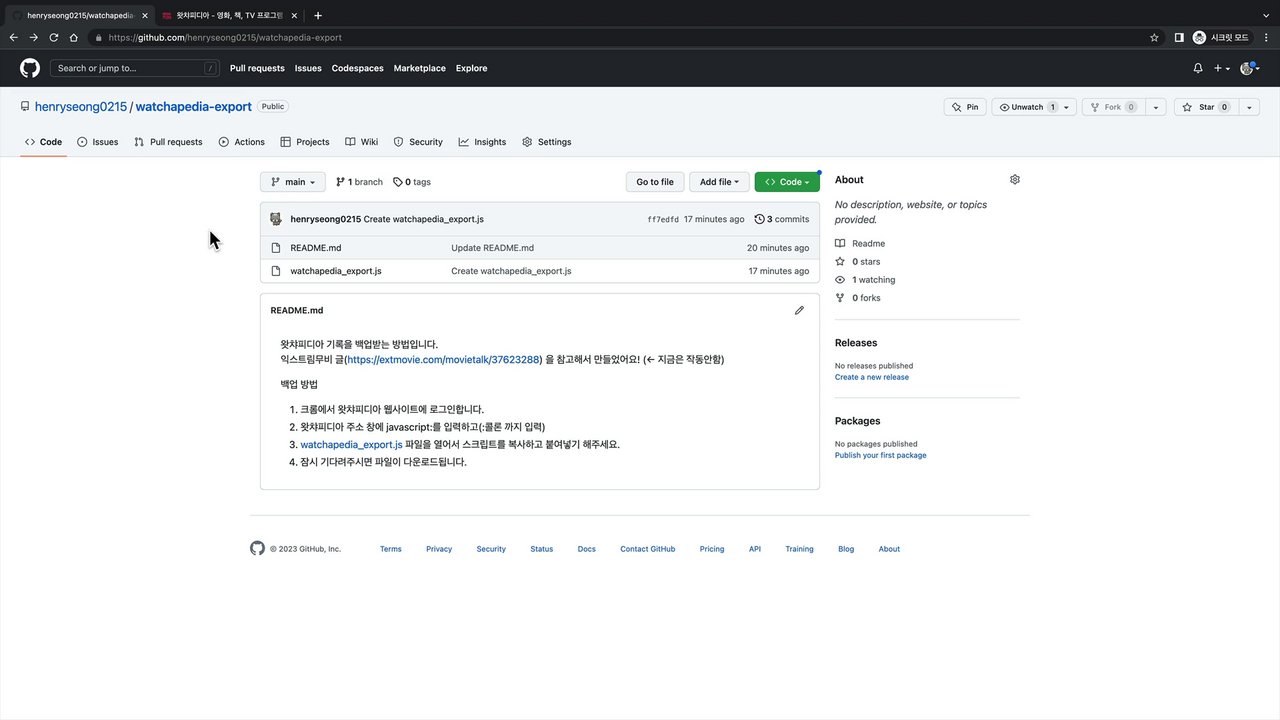
Task: Select the Pull requests repository tab
Action: pos(168,142)
